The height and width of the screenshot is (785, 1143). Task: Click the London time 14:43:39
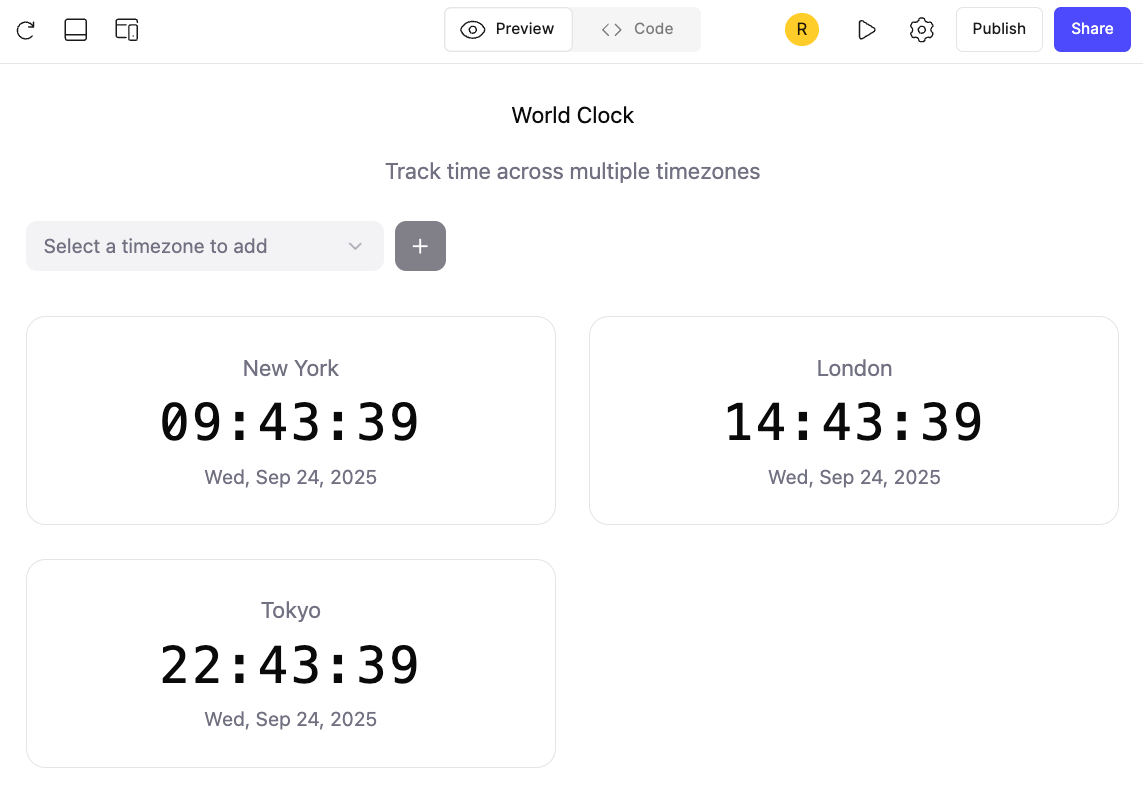pyautogui.click(x=853, y=422)
